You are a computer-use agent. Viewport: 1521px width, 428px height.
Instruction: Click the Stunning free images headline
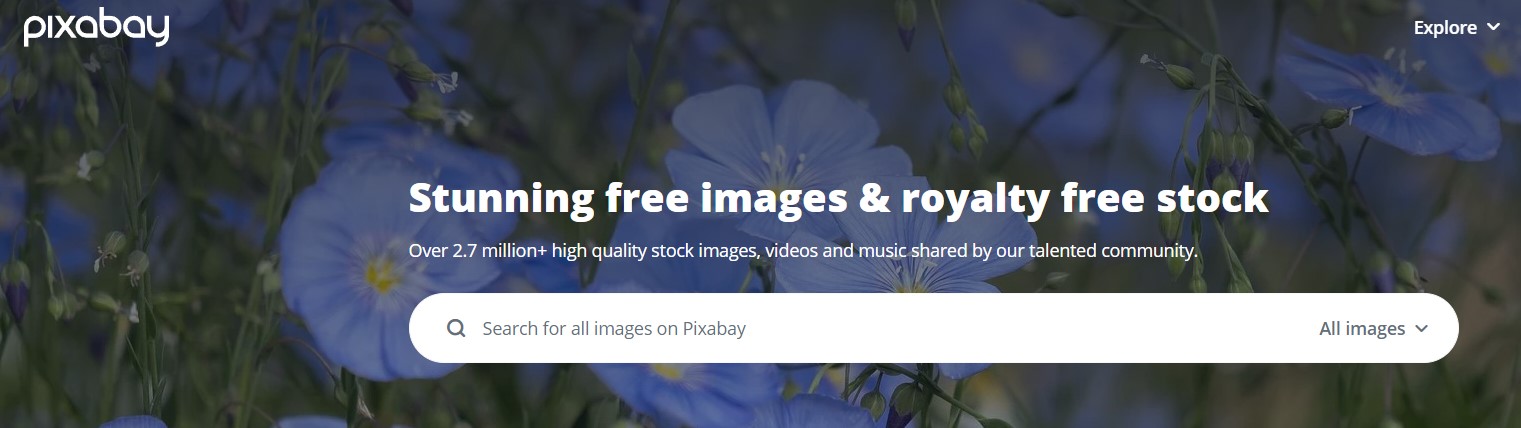click(x=838, y=198)
